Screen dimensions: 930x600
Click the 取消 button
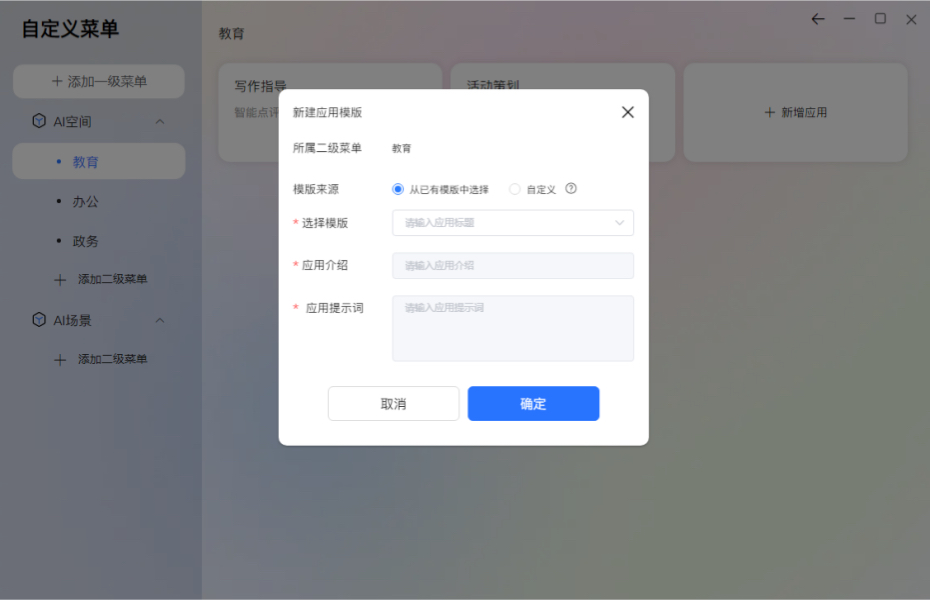[x=393, y=404]
